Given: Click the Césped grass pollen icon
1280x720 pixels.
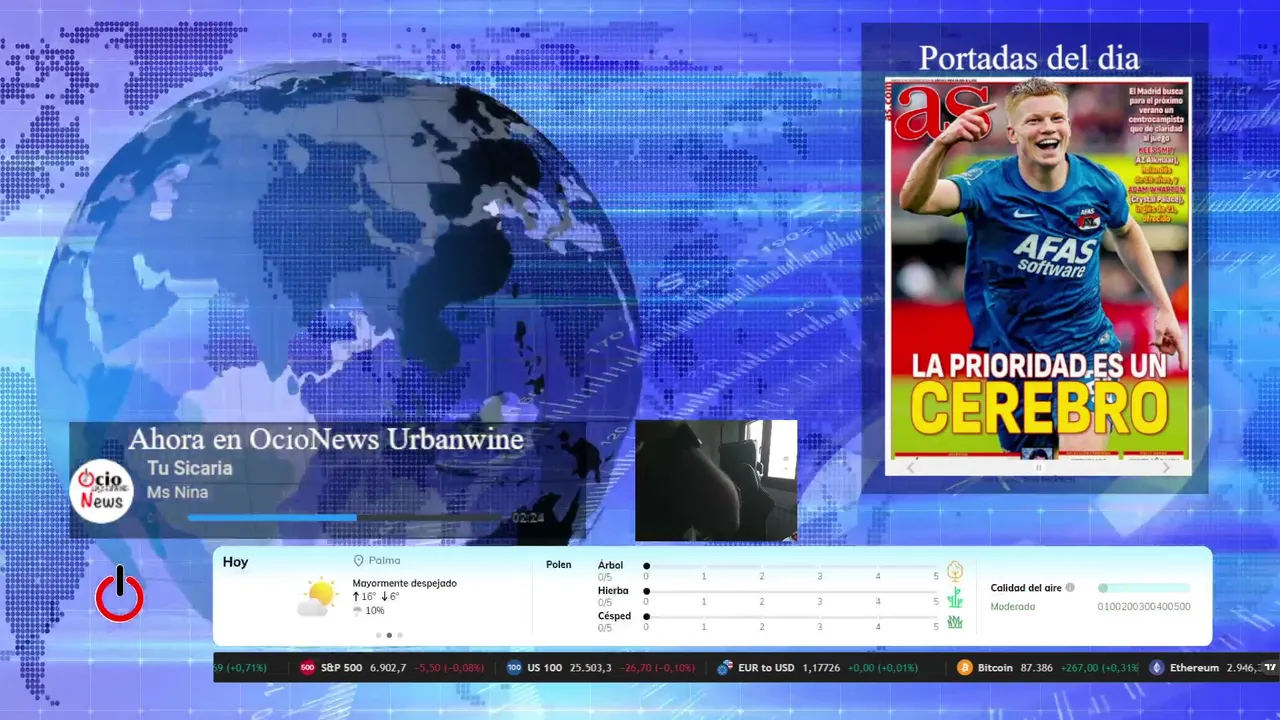Looking at the screenshot, I should pos(955,622).
